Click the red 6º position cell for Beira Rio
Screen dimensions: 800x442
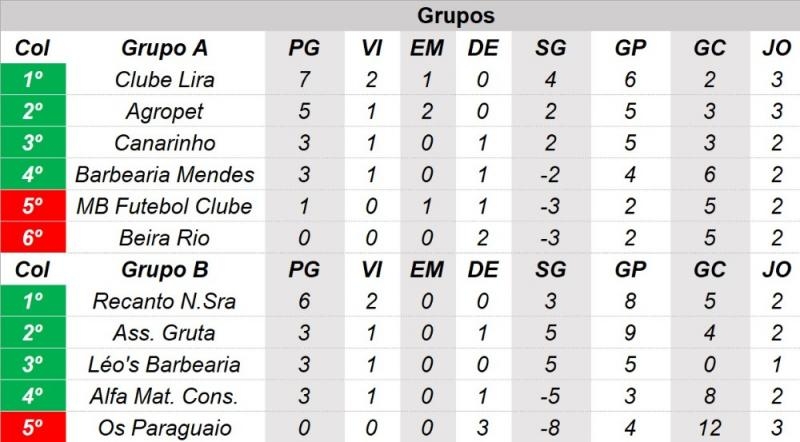pos(33,237)
